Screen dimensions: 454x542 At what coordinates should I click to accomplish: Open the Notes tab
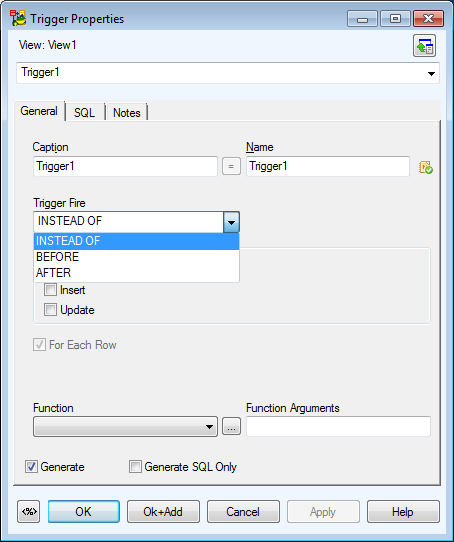[x=127, y=113]
